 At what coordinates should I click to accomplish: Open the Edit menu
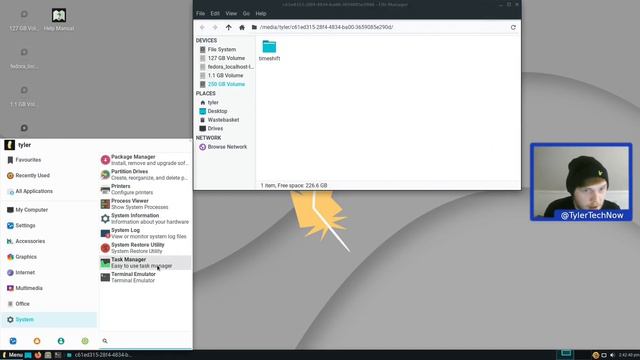tap(215, 13)
